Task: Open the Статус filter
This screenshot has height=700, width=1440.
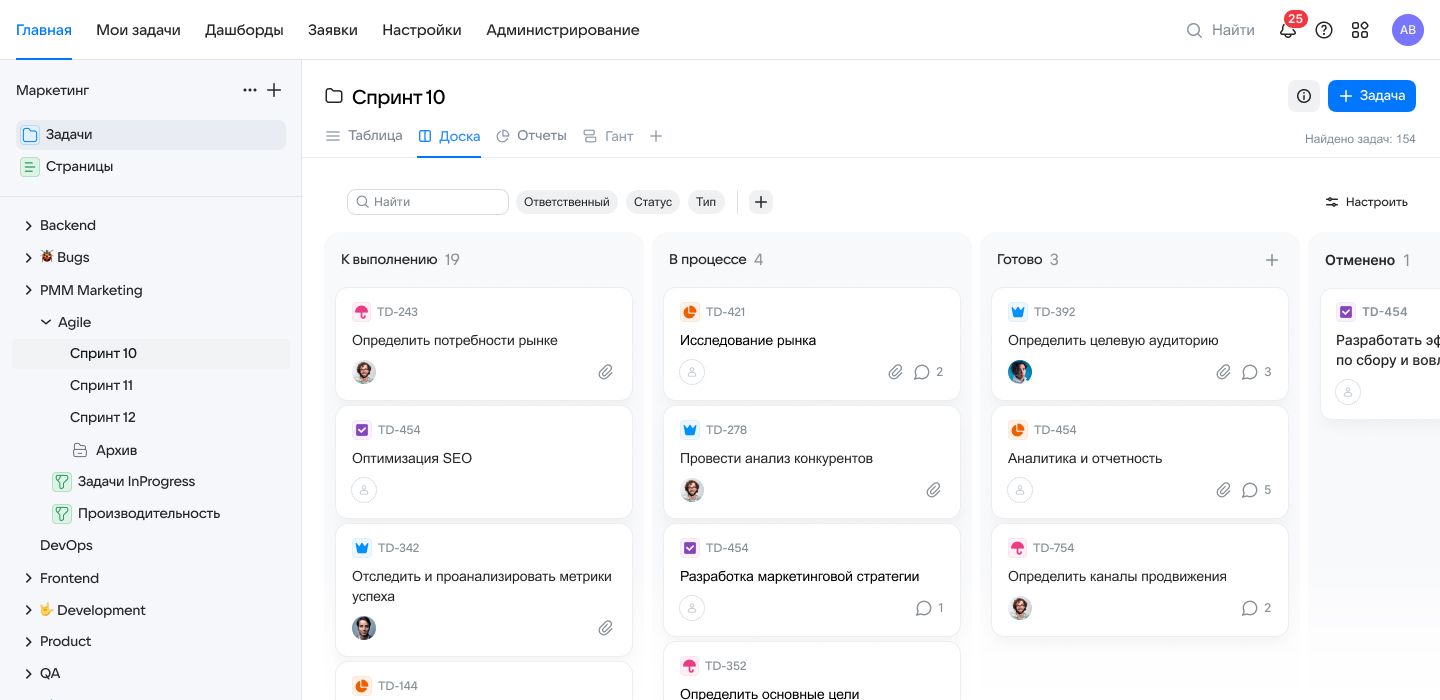Action: point(653,202)
